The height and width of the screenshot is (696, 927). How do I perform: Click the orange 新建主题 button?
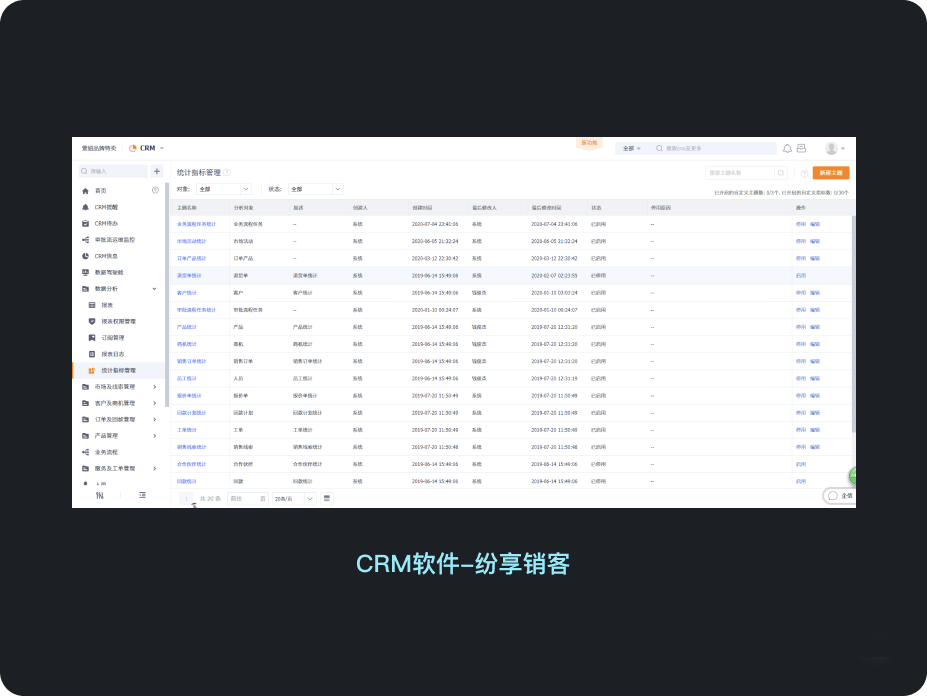click(831, 173)
